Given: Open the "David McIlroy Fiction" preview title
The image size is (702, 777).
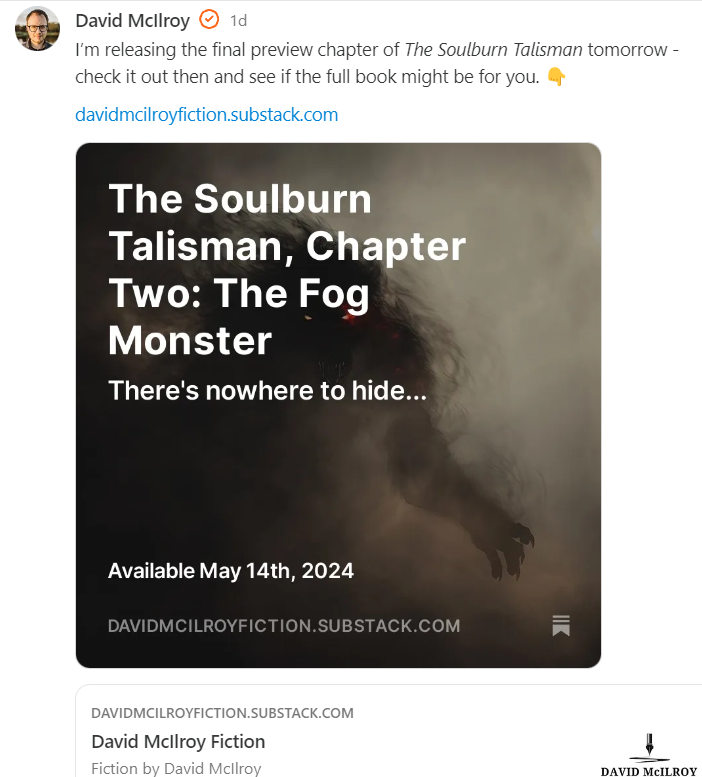Looking at the screenshot, I should [x=178, y=742].
